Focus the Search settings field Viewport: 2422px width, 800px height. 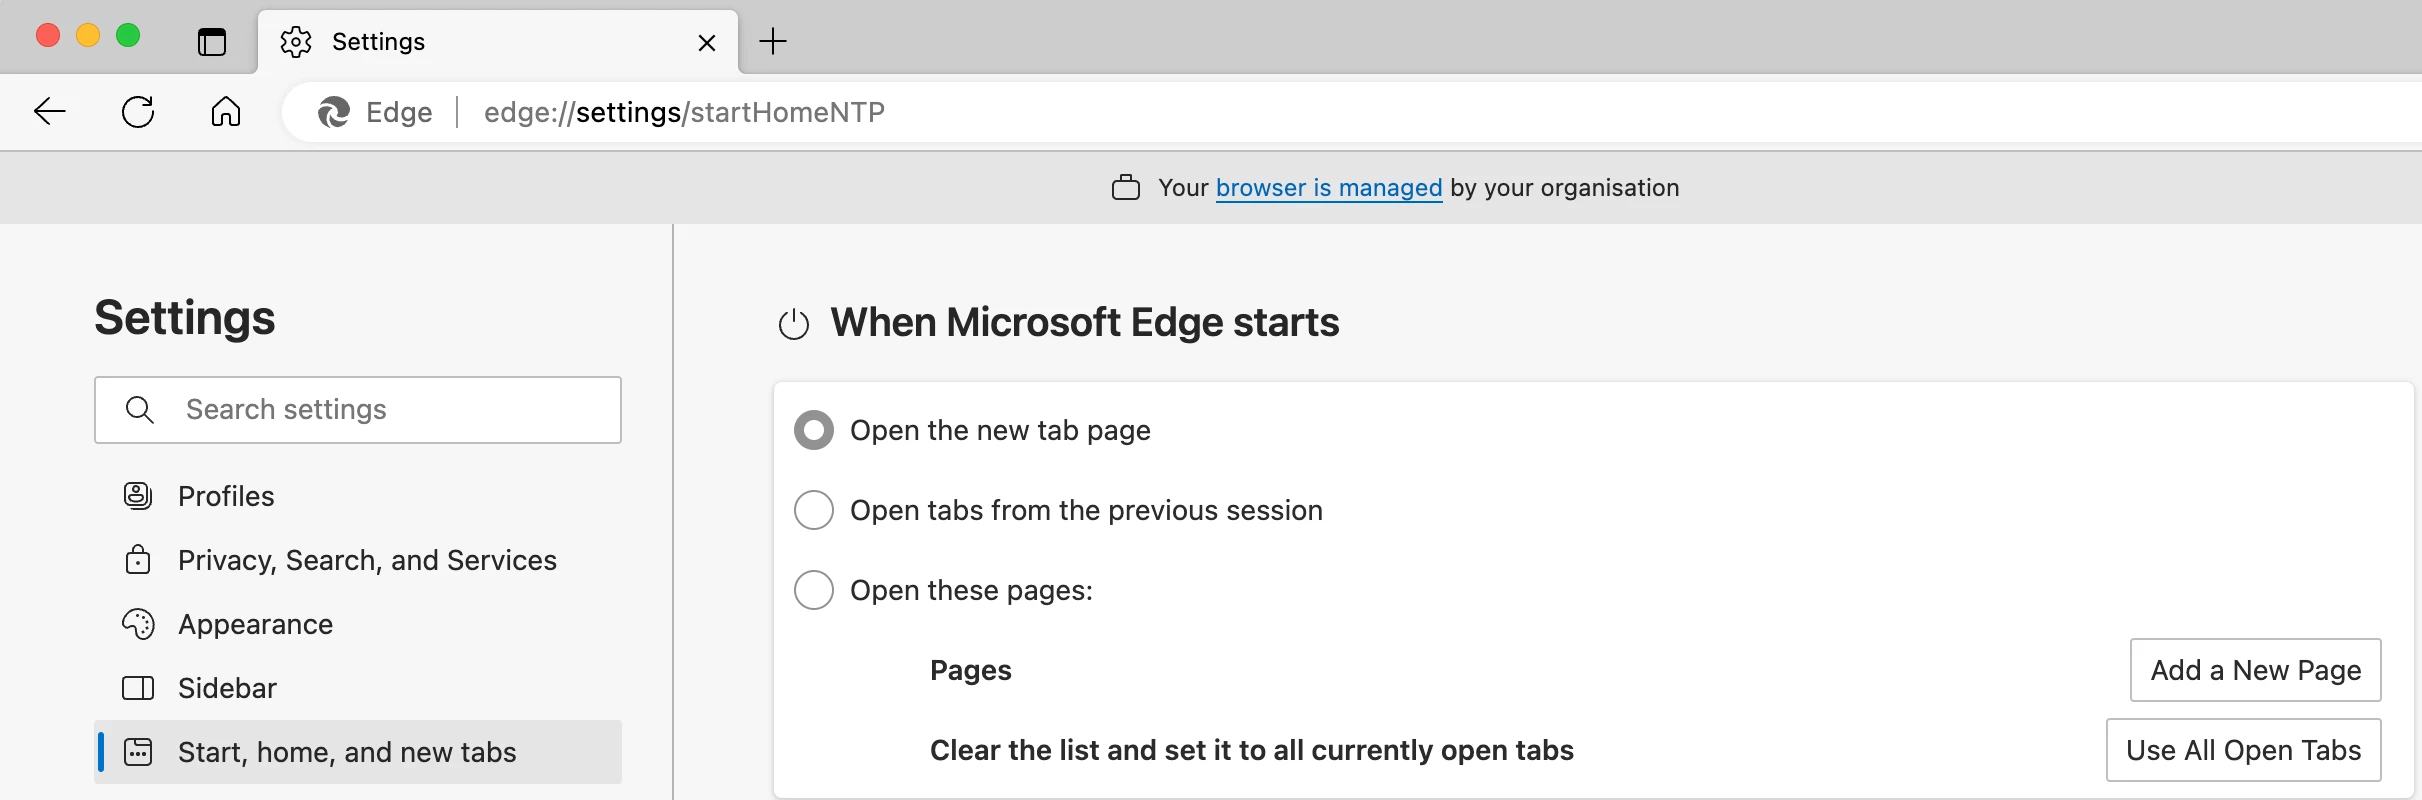tap(358, 410)
